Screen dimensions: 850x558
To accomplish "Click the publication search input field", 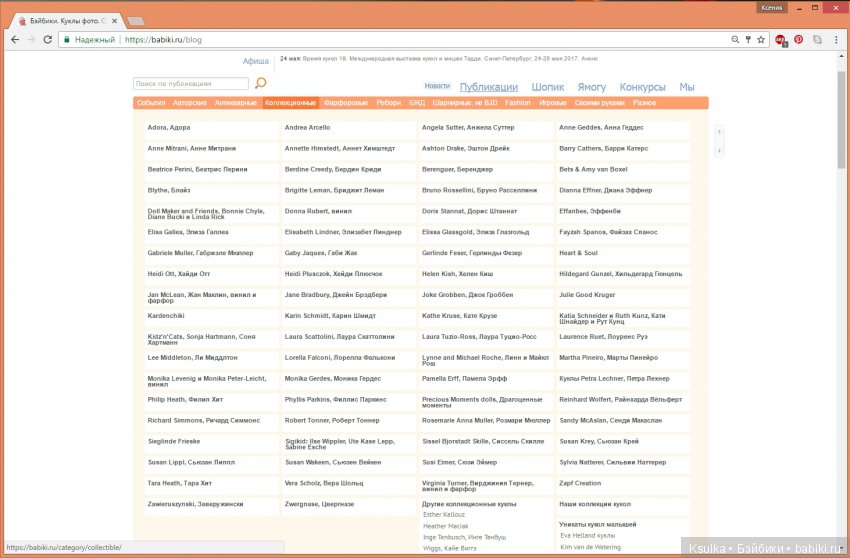I will 191,84.
